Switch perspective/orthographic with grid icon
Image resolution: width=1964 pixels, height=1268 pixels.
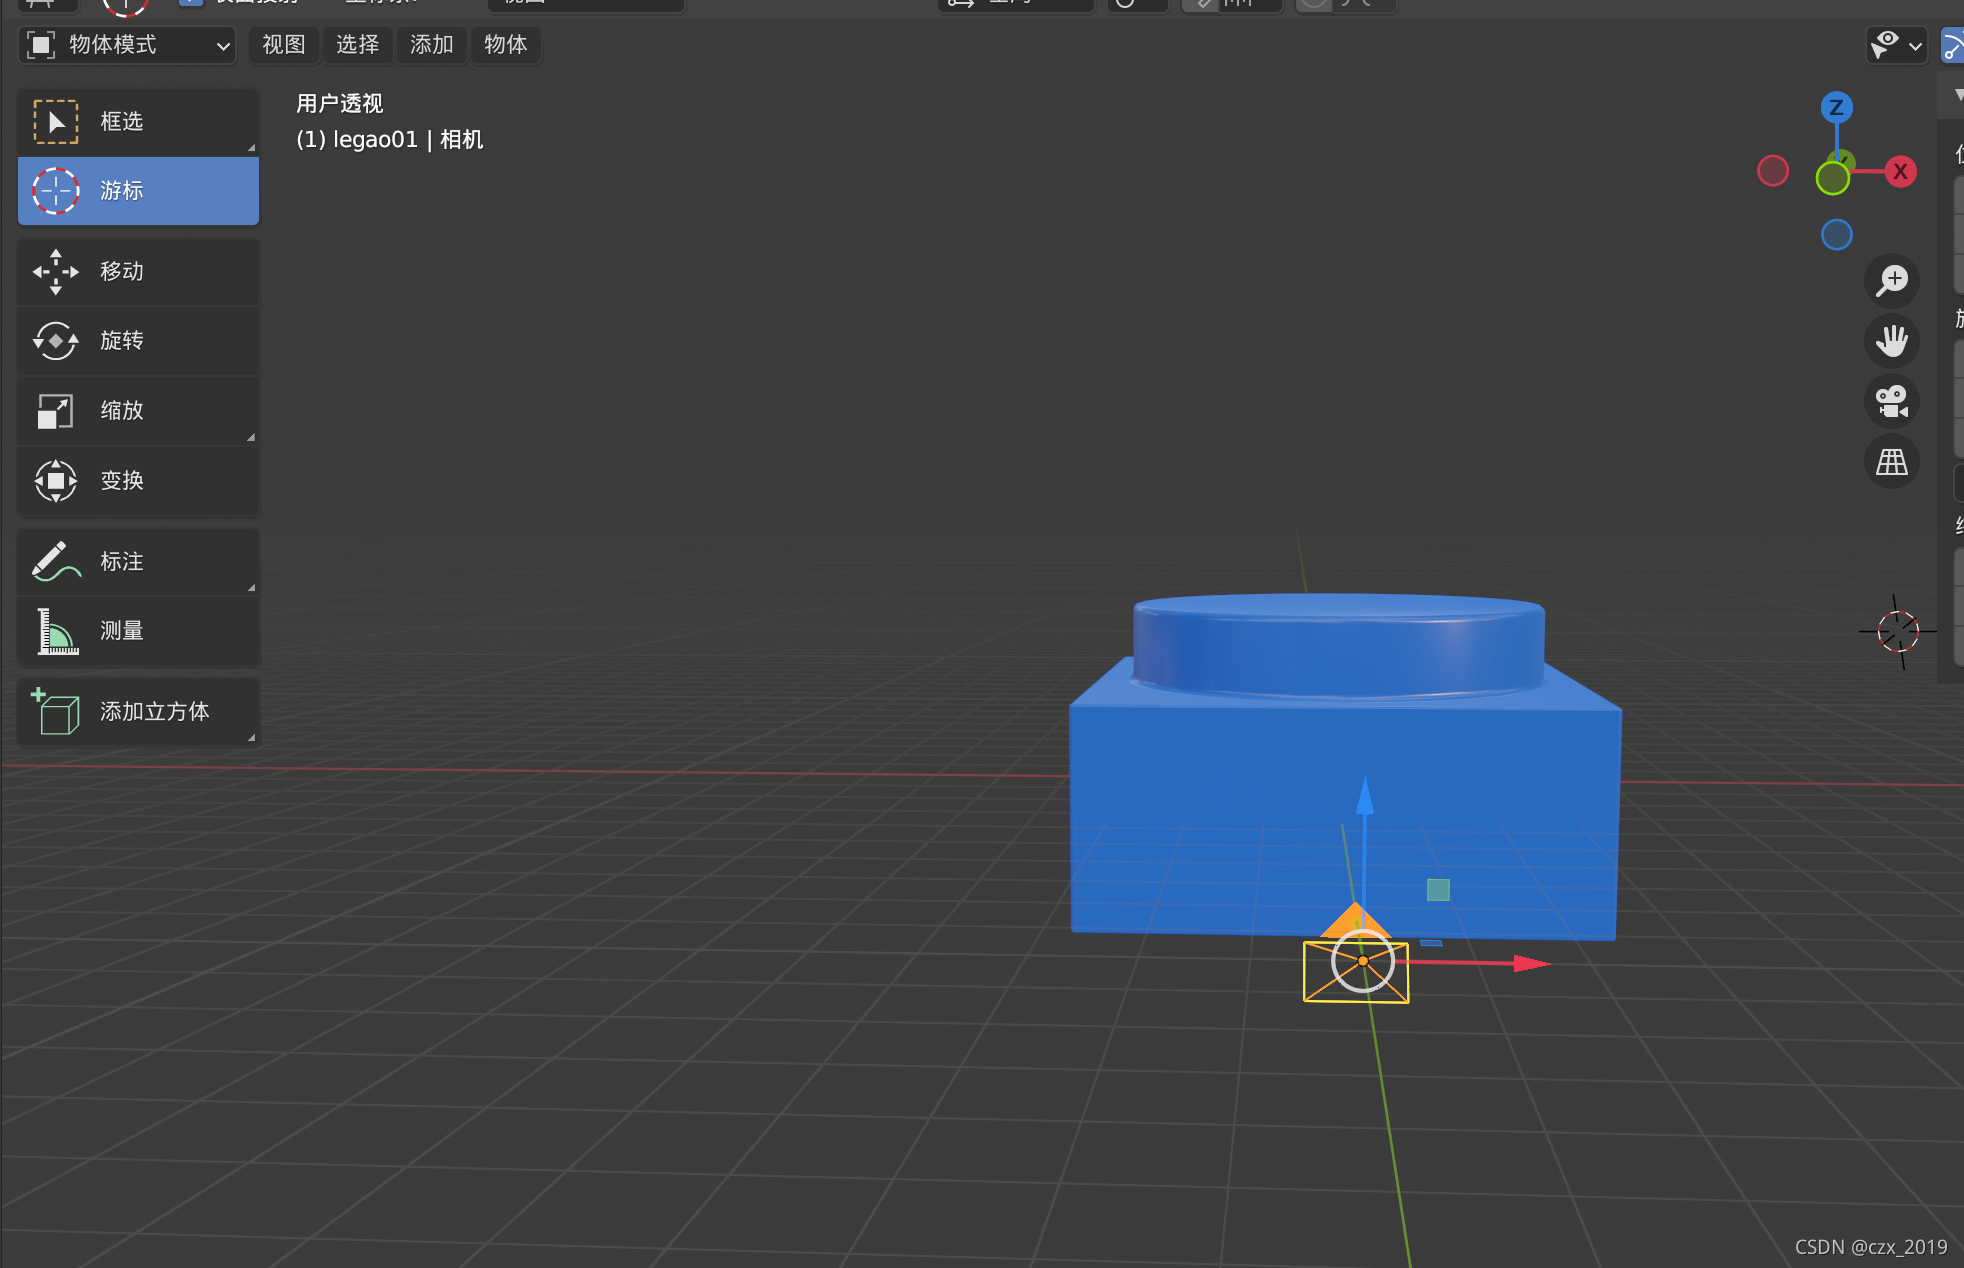coord(1892,462)
